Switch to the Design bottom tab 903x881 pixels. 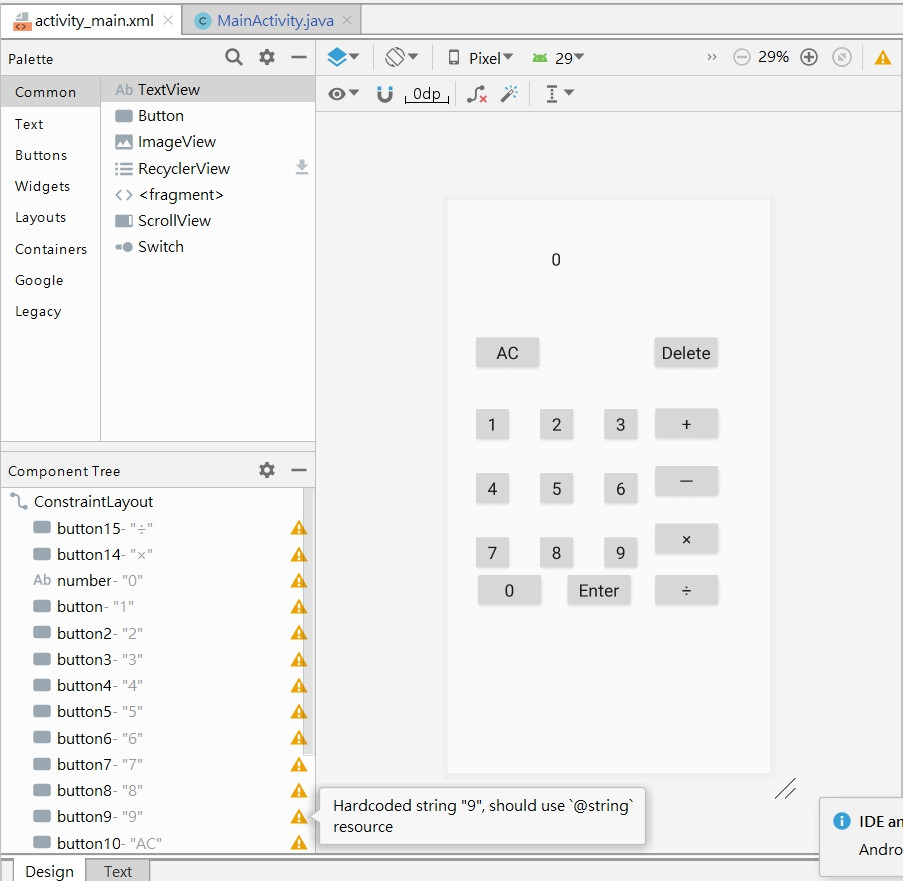pyautogui.click(x=50, y=871)
